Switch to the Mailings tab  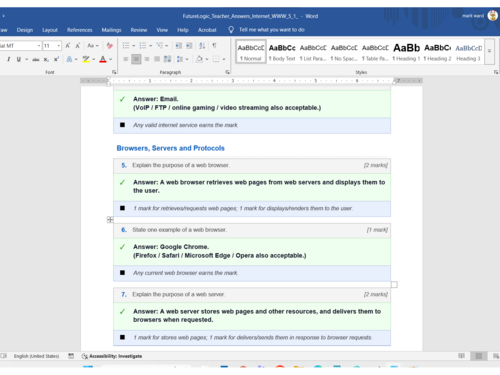111,30
